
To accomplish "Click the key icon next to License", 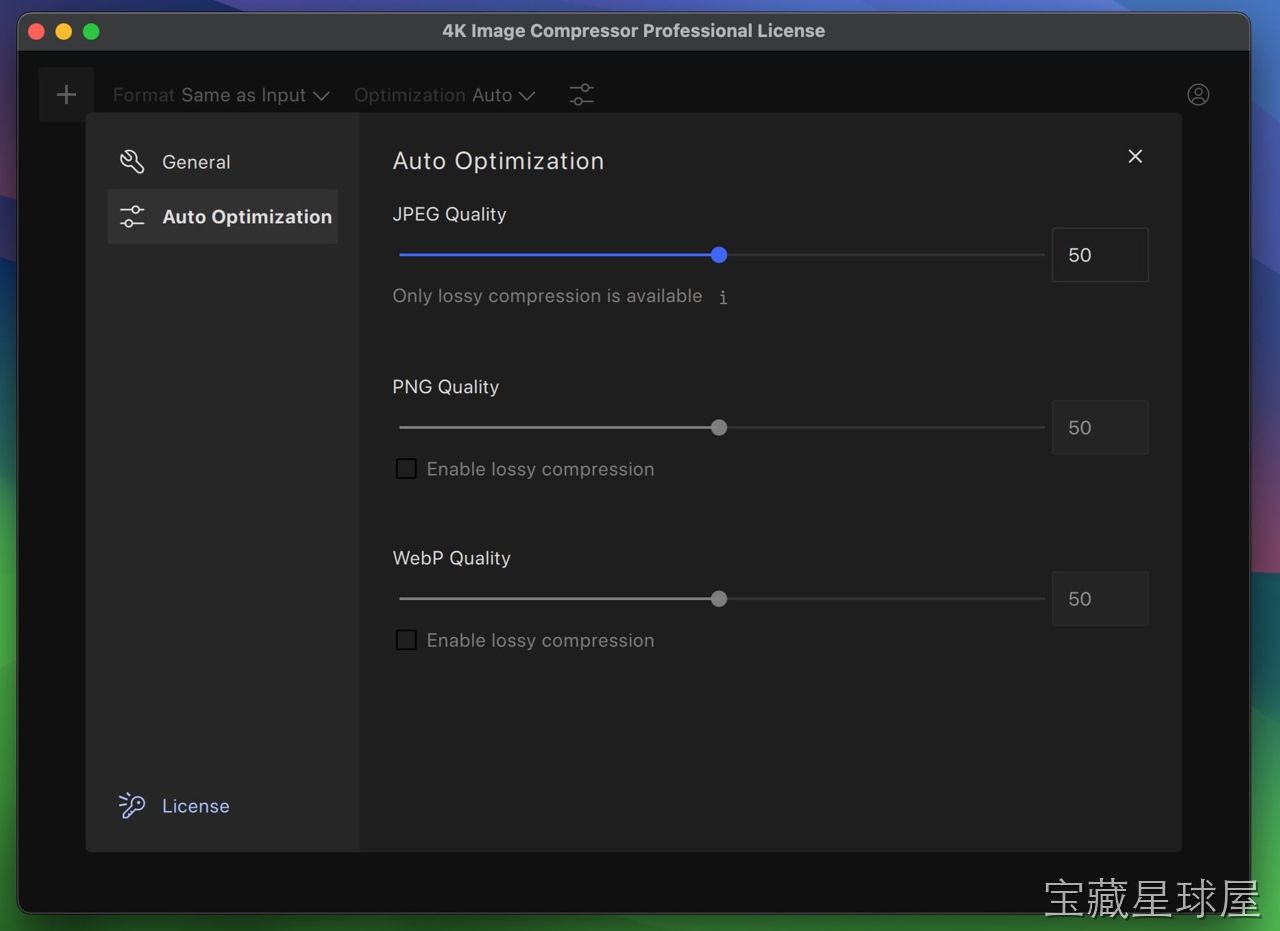I will pyautogui.click(x=132, y=806).
